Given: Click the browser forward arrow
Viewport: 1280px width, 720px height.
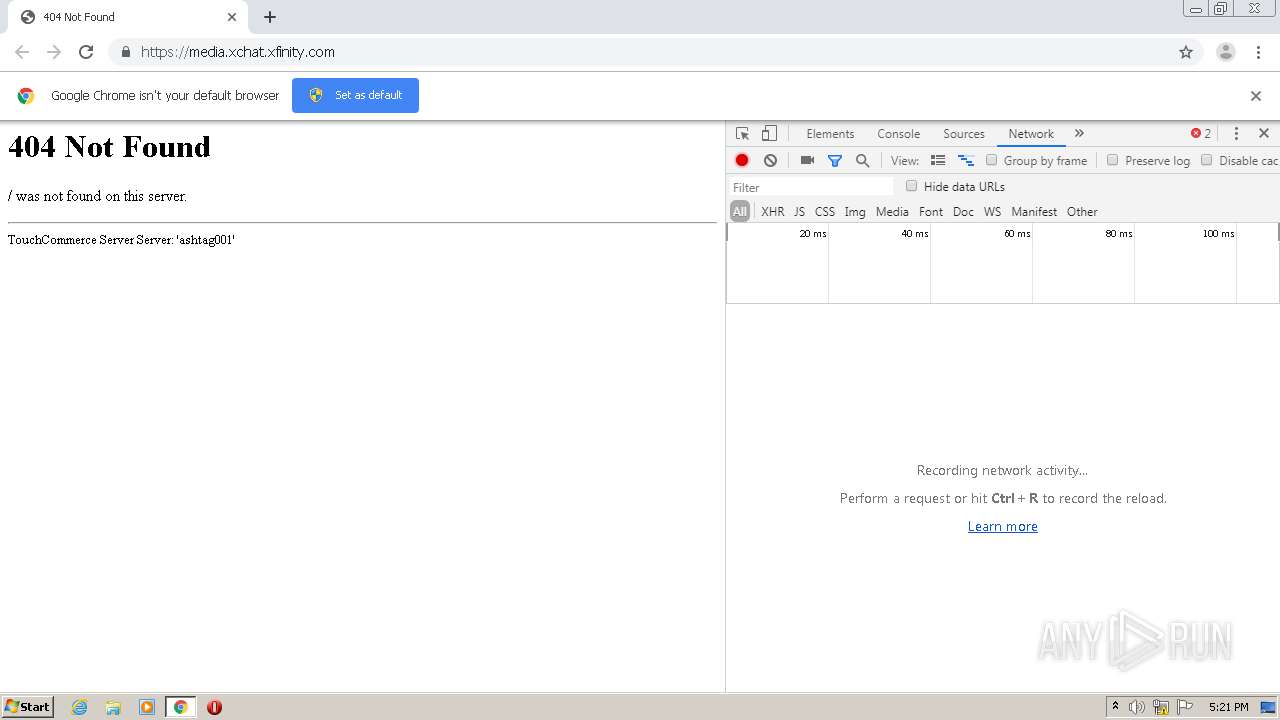Looking at the screenshot, I should pos(54,52).
